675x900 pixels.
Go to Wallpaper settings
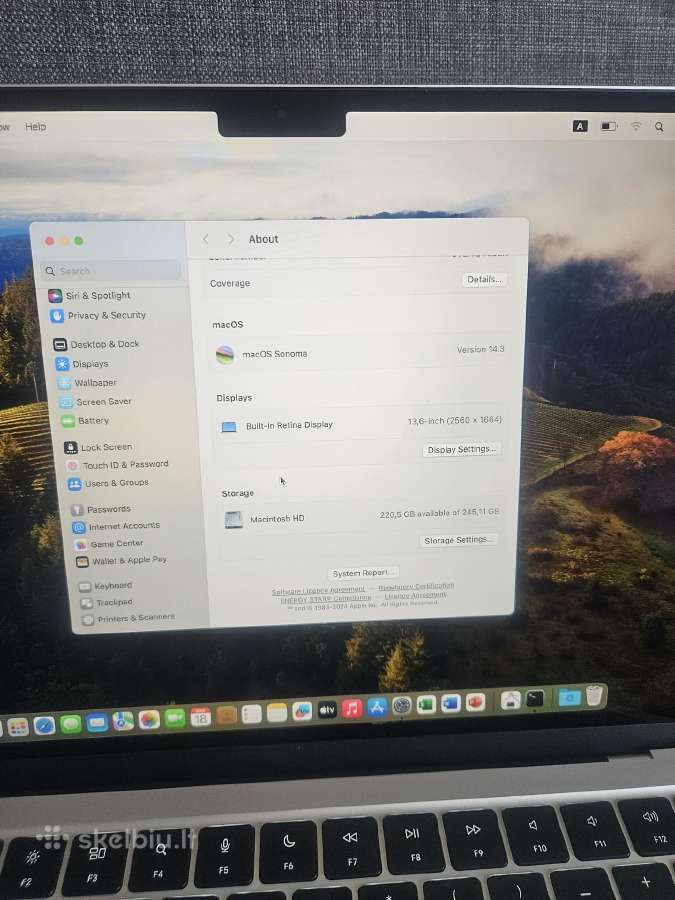coord(87,382)
